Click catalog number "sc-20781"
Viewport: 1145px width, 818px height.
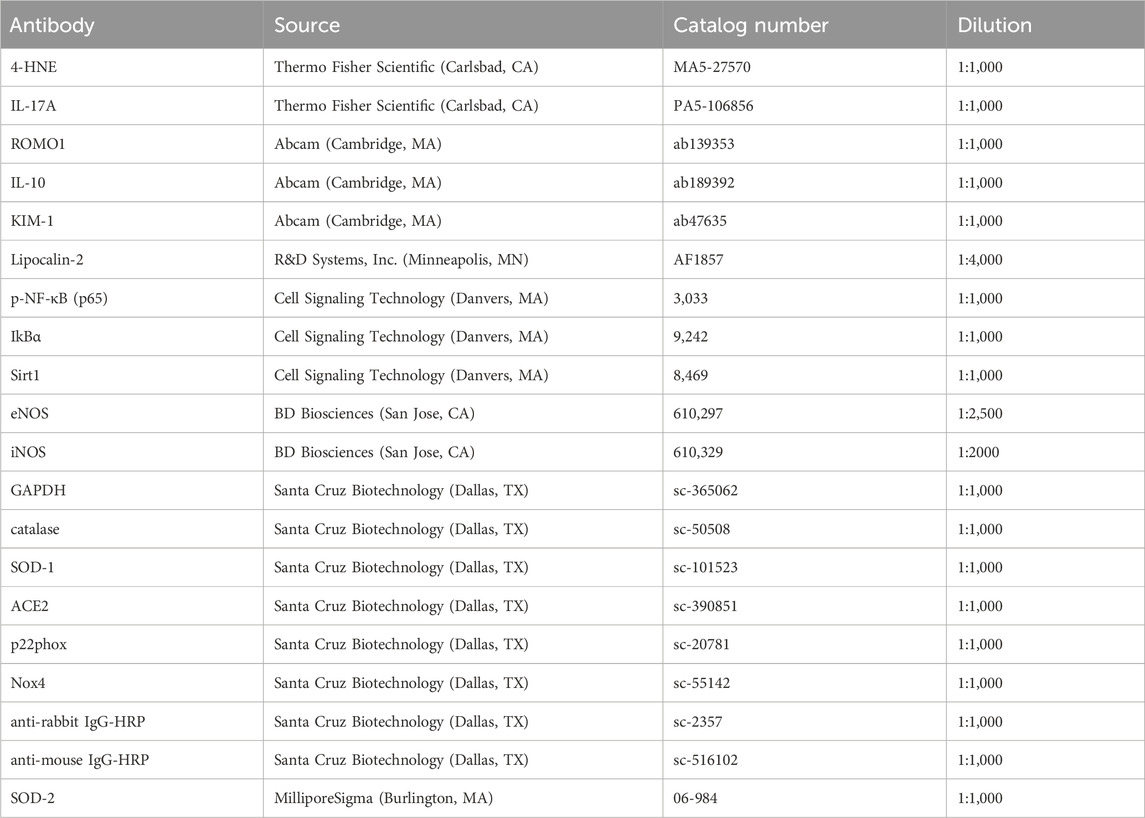[x=702, y=644]
